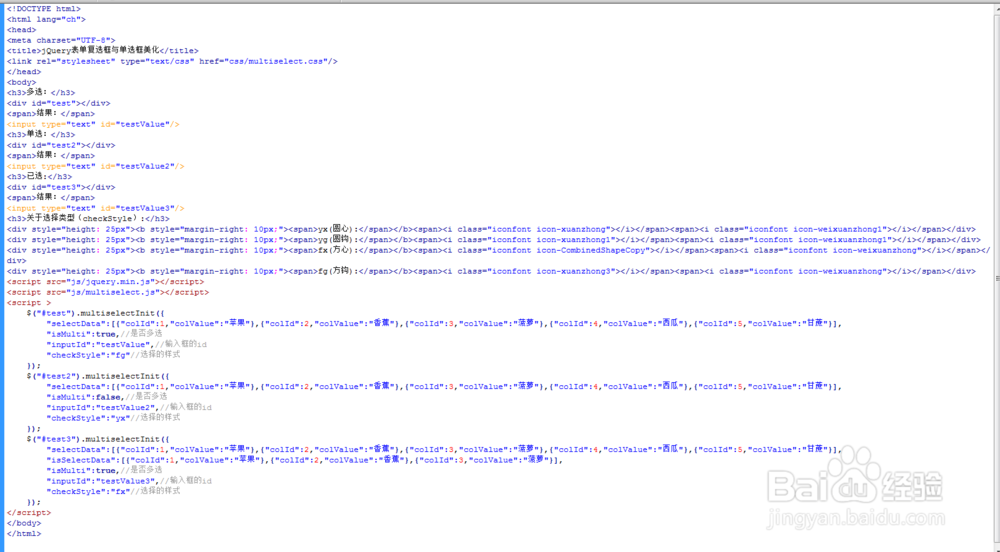
Task: Click the link tag for css/multiselect.css
Action: 172,61
